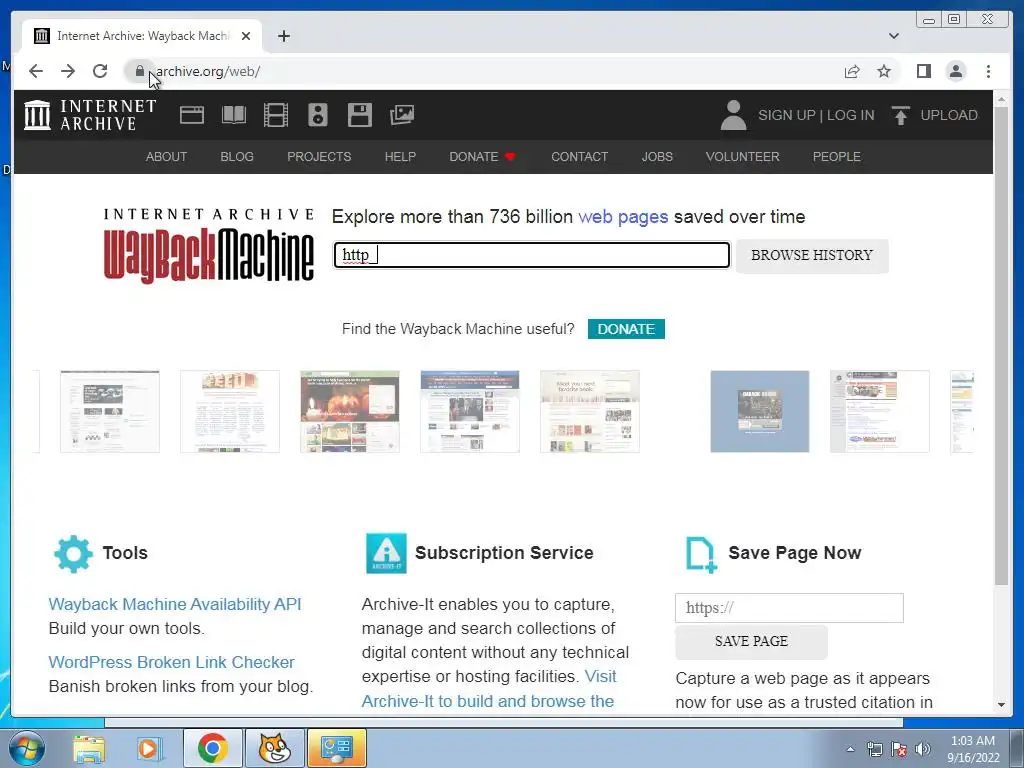Focus the Save Page Now https:// field

(789, 608)
